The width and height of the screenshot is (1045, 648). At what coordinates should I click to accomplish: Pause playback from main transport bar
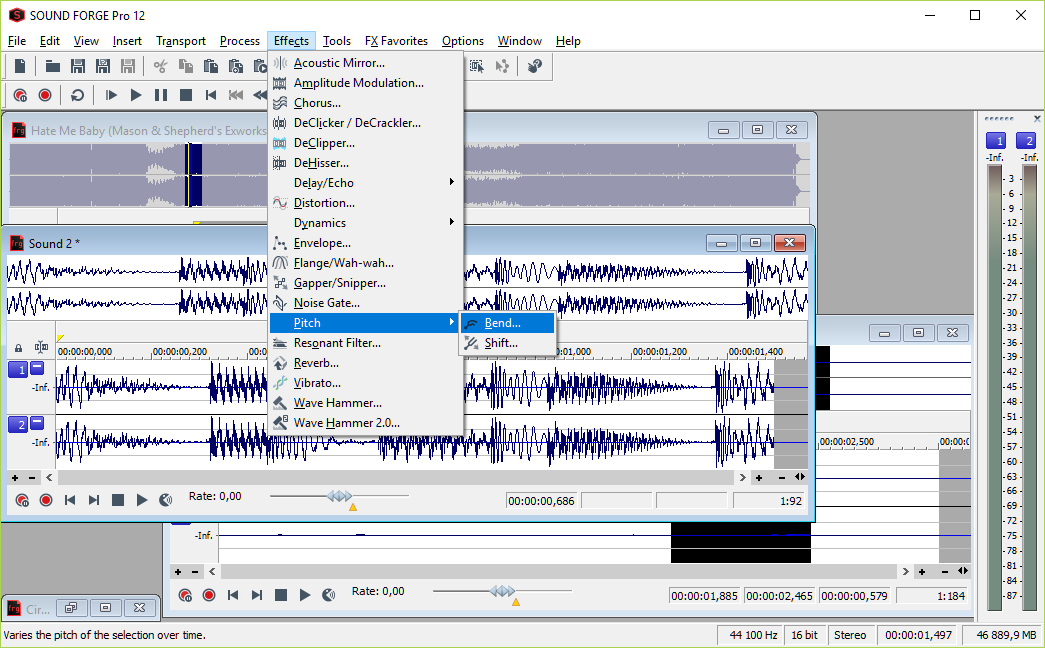161,95
